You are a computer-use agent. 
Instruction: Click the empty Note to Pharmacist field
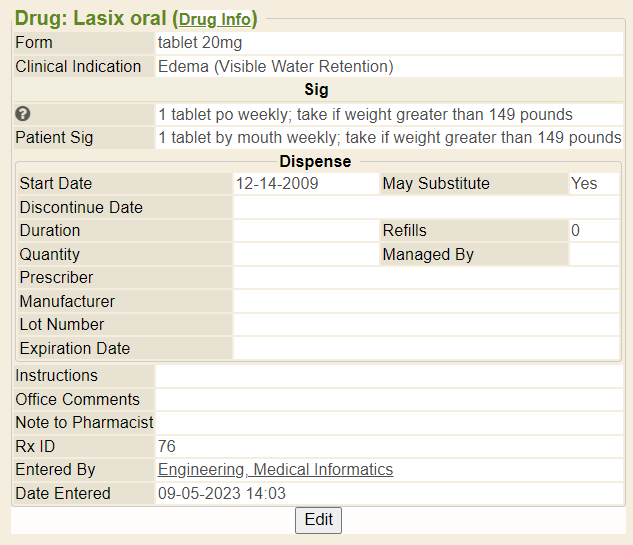(x=389, y=423)
